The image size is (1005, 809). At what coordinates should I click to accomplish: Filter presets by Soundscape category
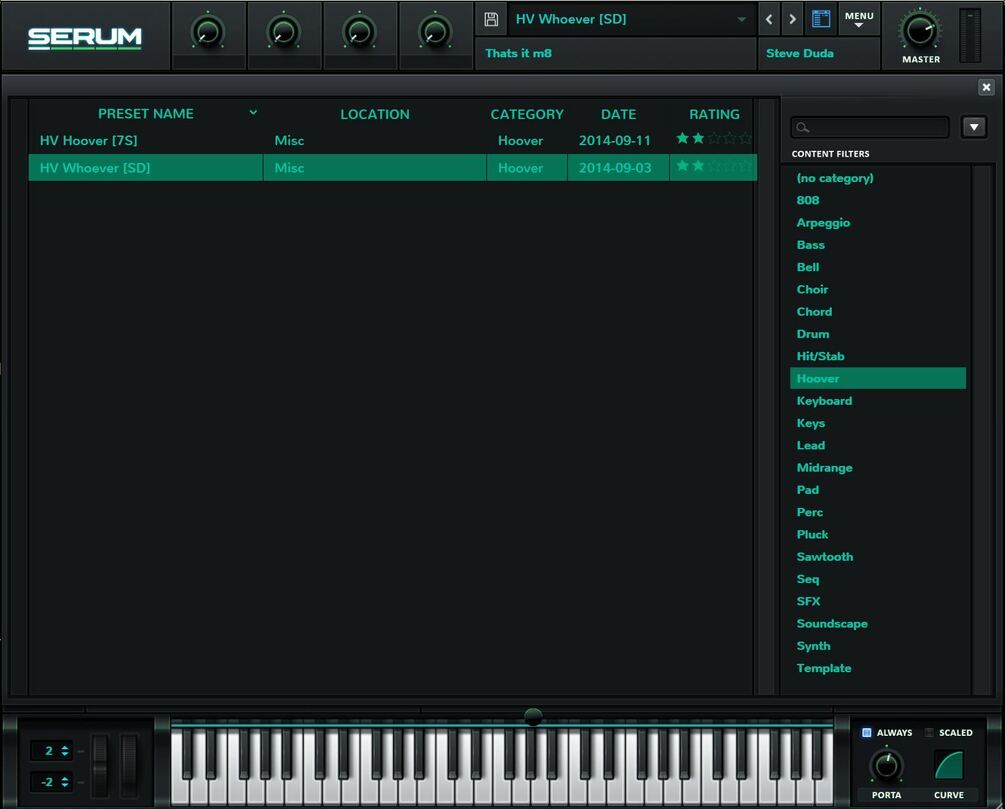tap(832, 623)
